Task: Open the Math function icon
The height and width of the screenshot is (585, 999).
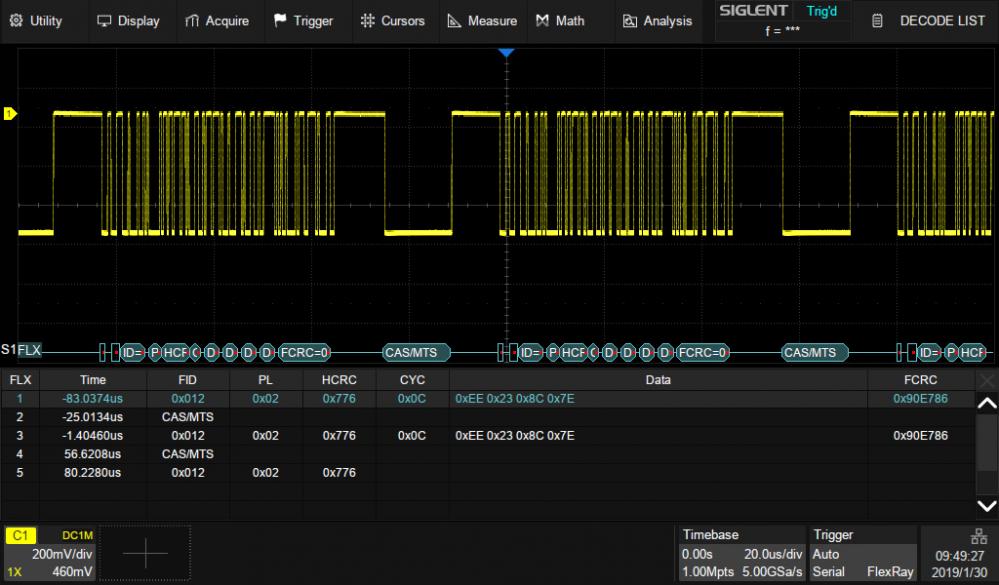Action: [543, 20]
